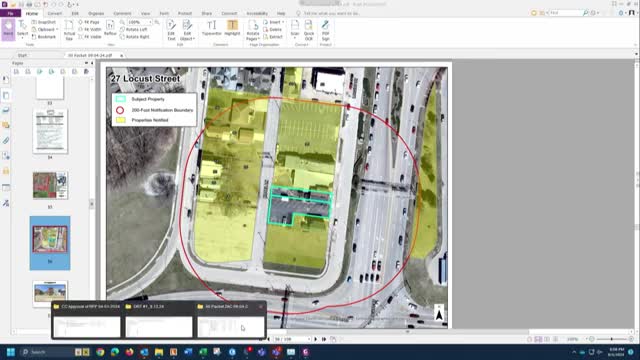
Task: Open the Layers panel in the left sidebar
Action: tap(6, 110)
